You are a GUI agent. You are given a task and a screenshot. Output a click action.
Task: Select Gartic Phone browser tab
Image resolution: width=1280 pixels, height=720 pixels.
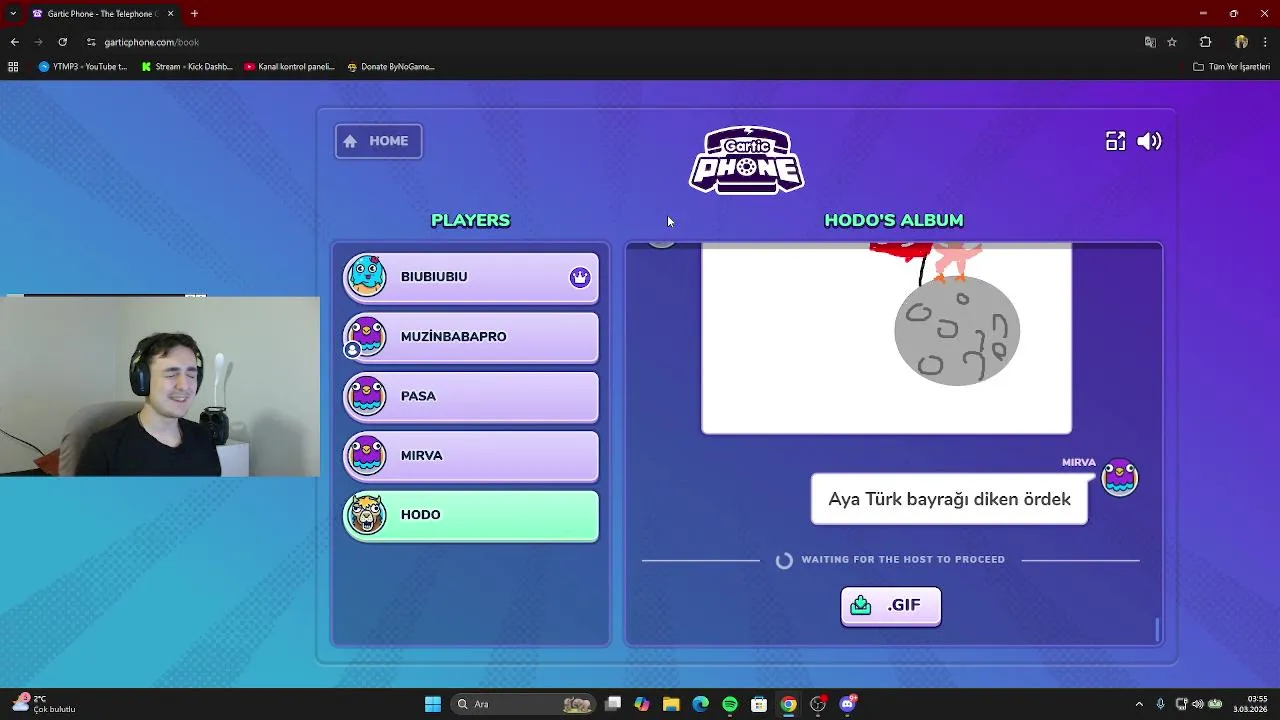pyautogui.click(x=103, y=14)
